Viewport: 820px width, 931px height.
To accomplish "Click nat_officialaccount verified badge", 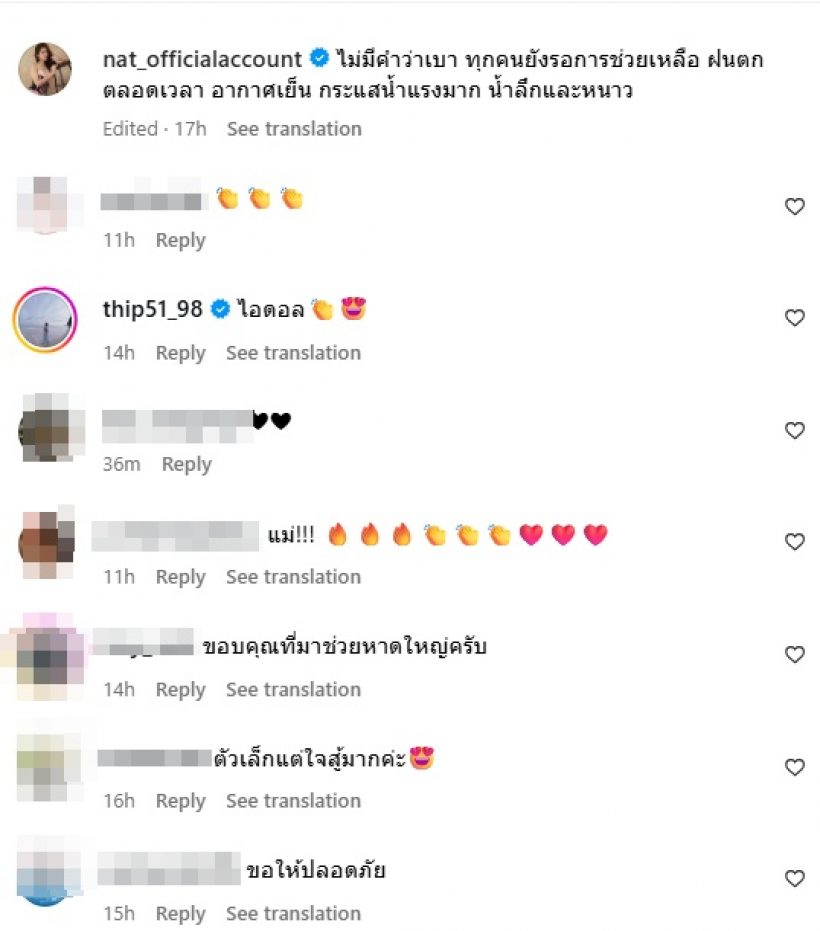I will click(x=319, y=58).
